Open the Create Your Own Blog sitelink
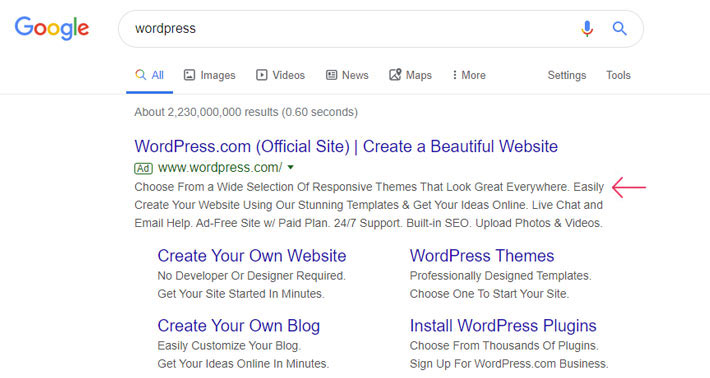This screenshot has width=710, height=378. point(239,326)
